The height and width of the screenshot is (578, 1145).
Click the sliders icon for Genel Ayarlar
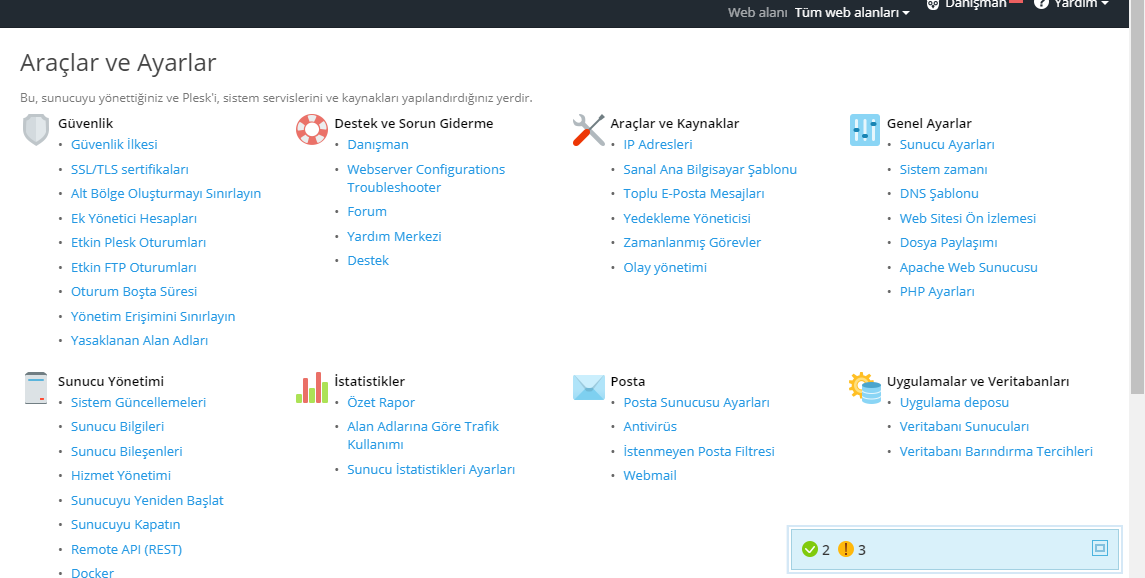coord(865,130)
